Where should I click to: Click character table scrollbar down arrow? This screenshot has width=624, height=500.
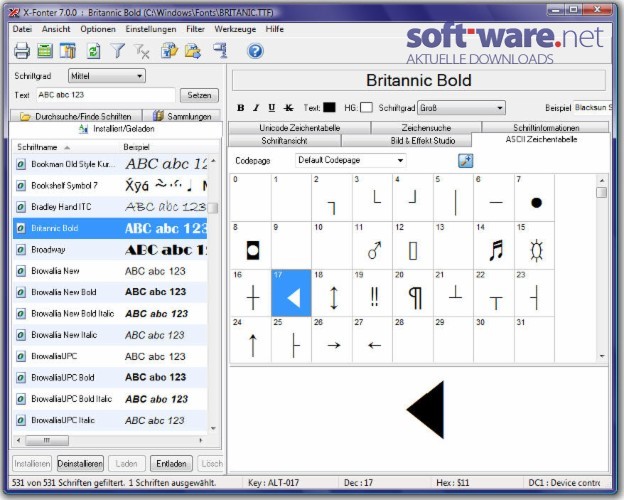pos(602,356)
